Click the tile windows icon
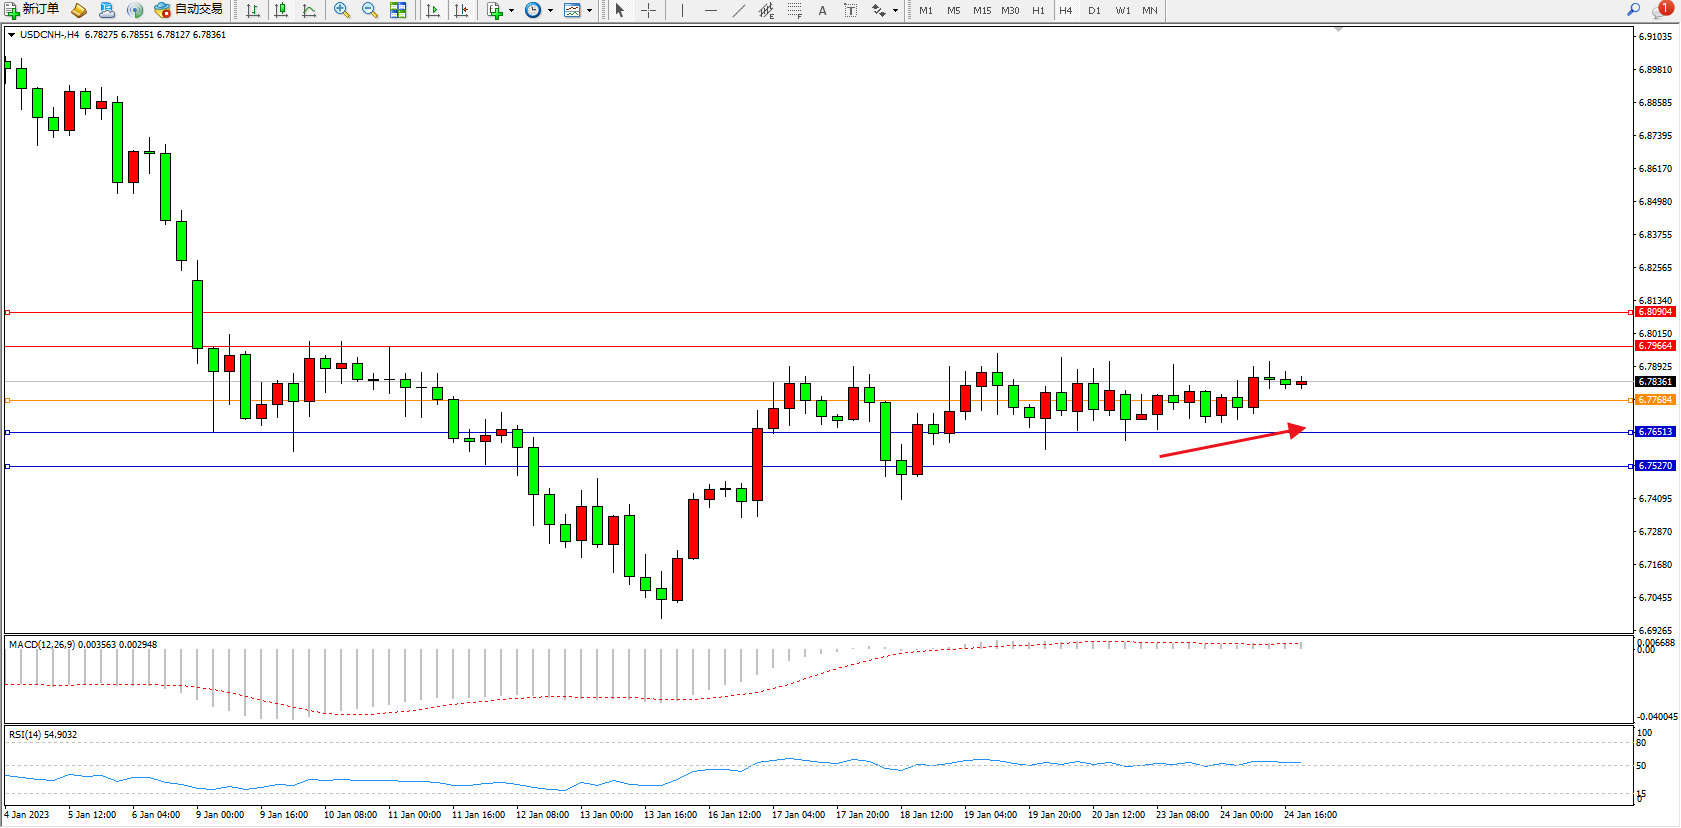 pos(398,10)
